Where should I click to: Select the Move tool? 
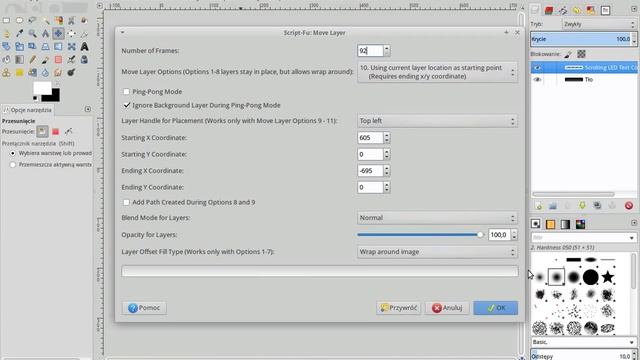coord(58,33)
